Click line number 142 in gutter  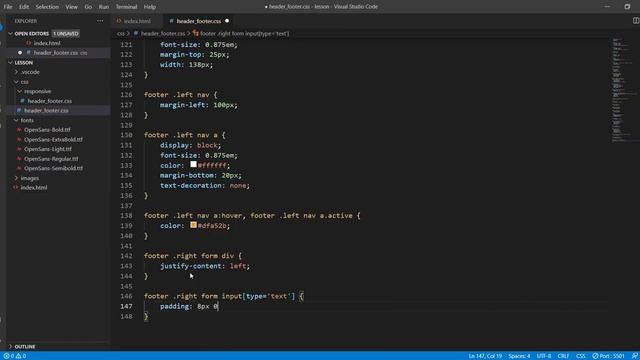click(126, 256)
